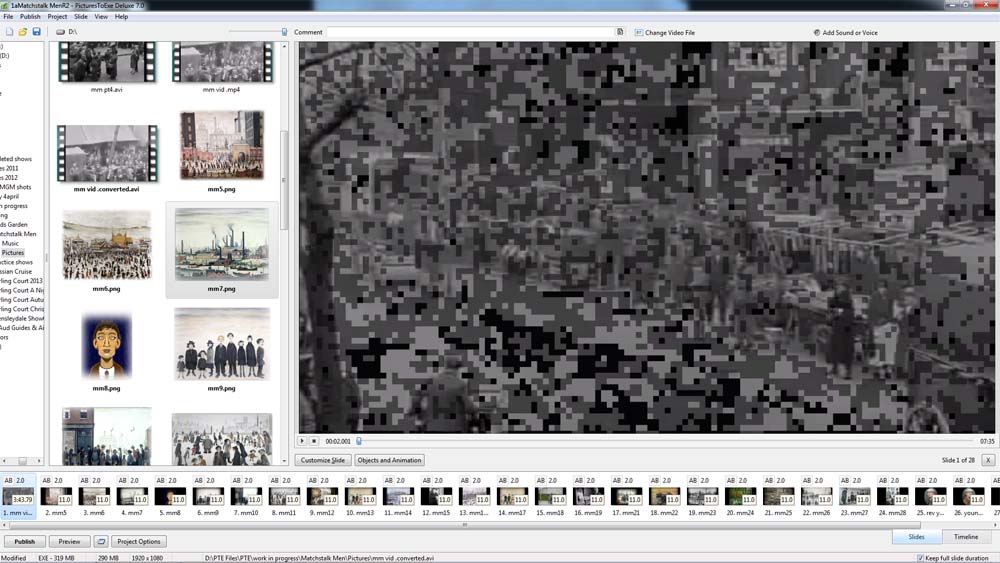Image resolution: width=1000 pixels, height=563 pixels.
Task: Open Objects and Animation editor
Action: (389, 460)
